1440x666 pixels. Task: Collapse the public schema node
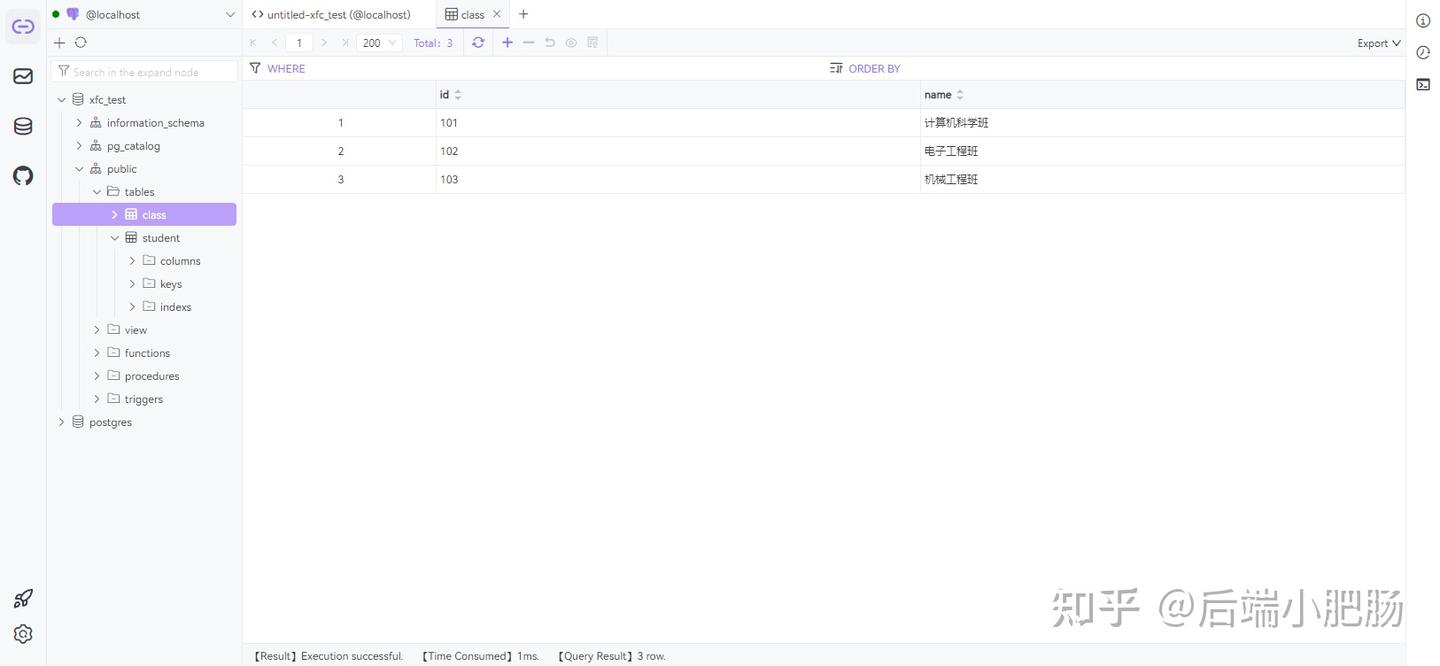pyautogui.click(x=78, y=167)
